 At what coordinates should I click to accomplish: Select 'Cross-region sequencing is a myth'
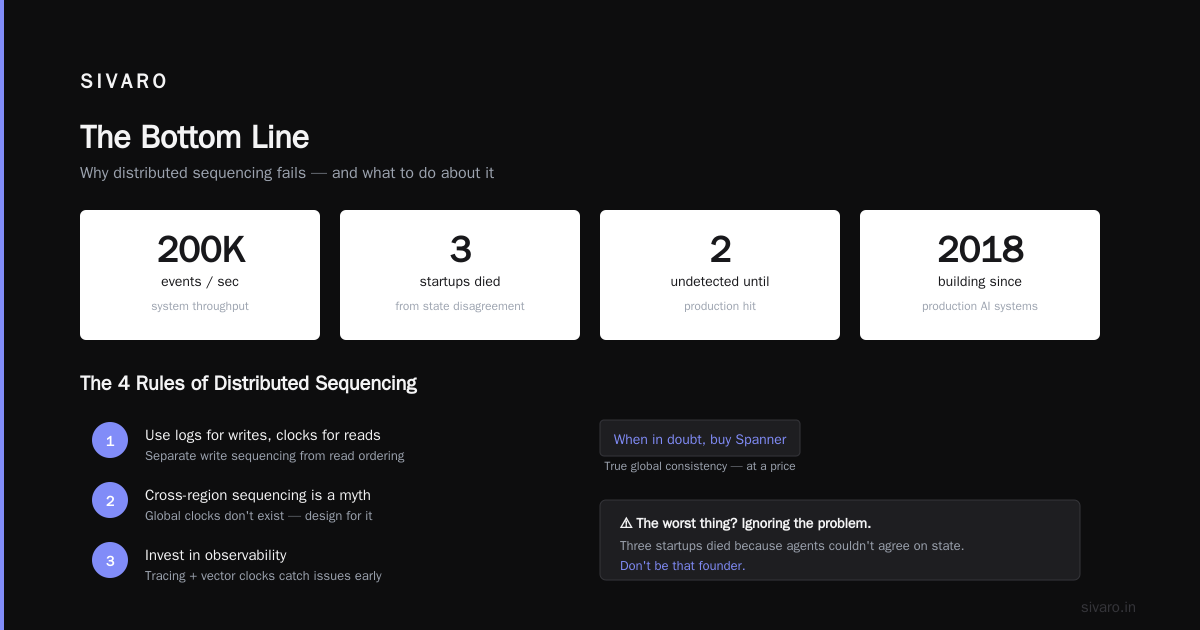coord(258,495)
